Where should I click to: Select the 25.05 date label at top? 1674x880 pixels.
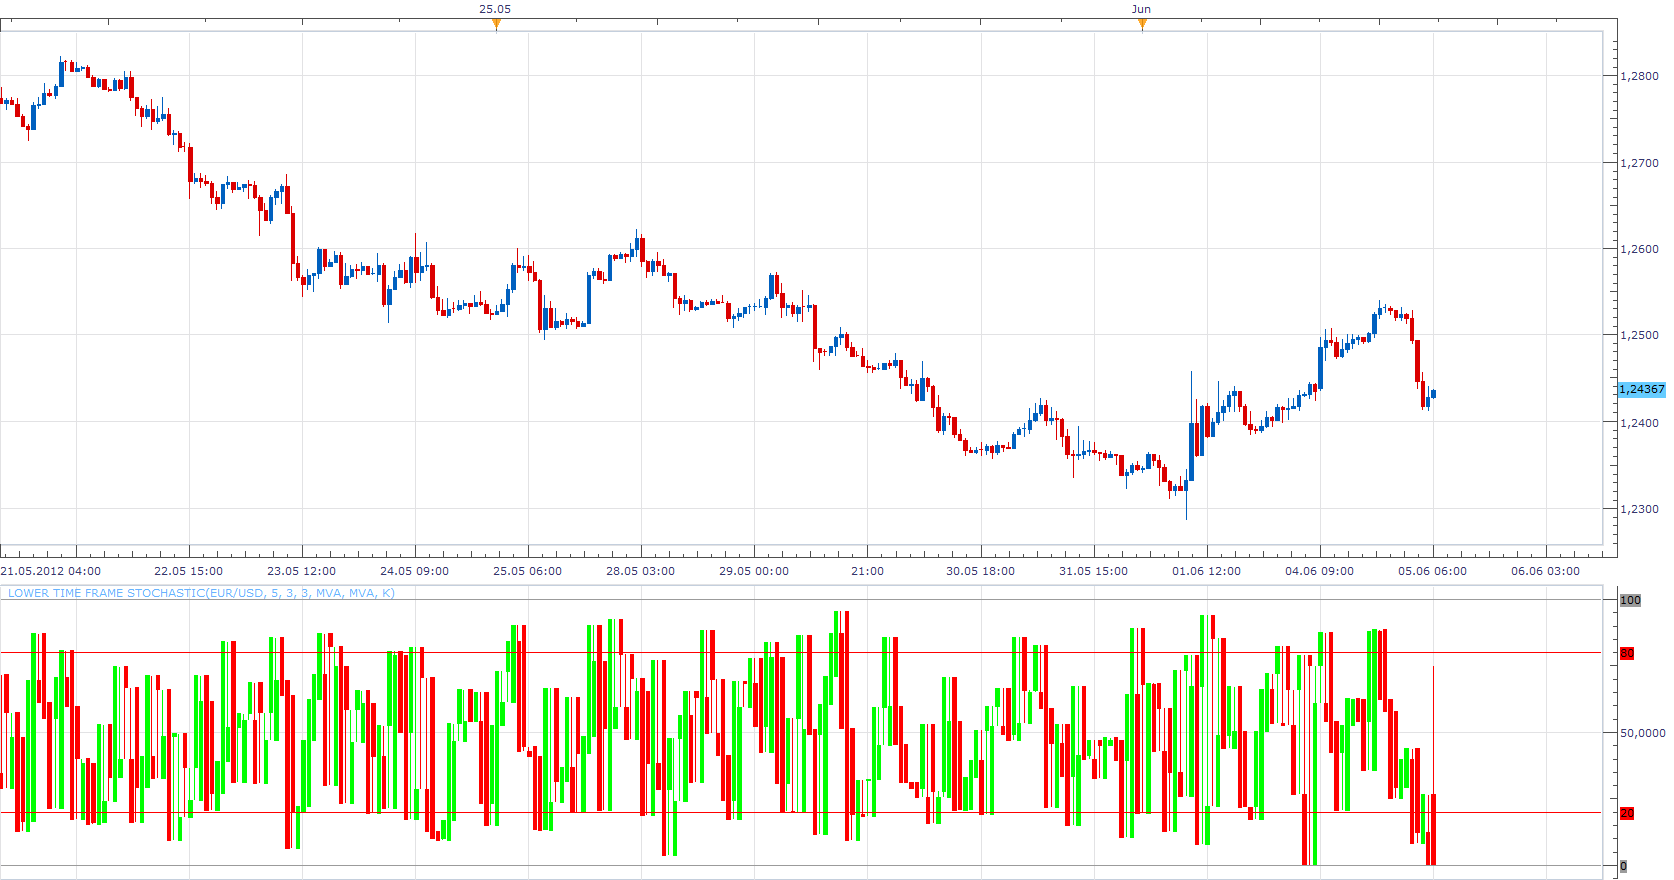pyautogui.click(x=495, y=9)
